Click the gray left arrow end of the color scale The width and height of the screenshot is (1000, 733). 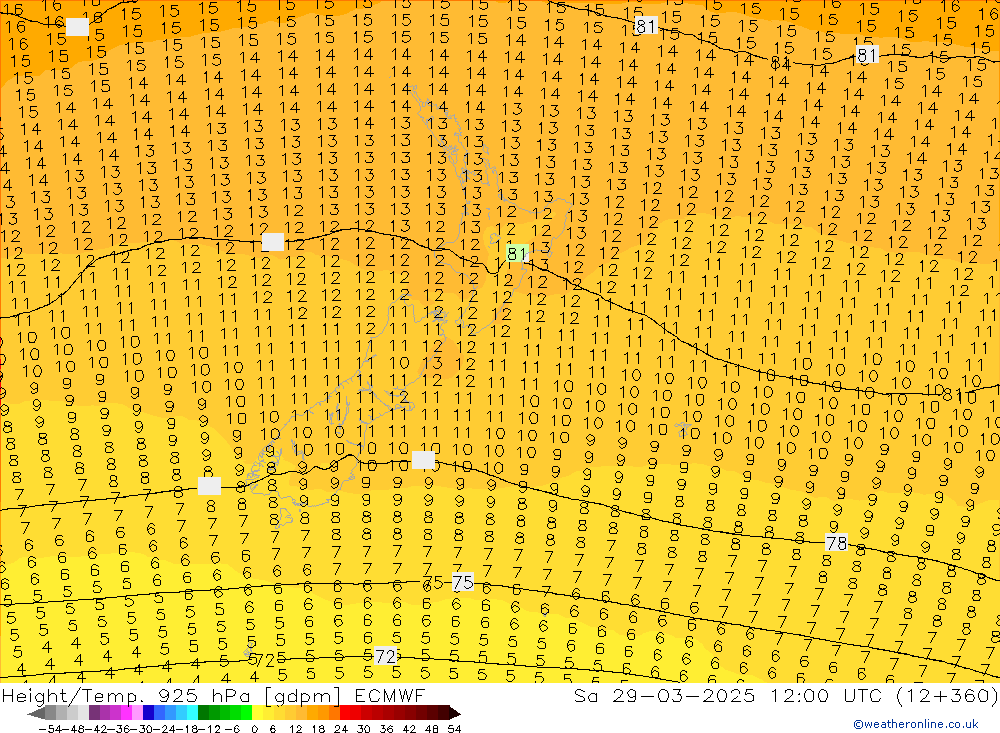pyautogui.click(x=36, y=714)
